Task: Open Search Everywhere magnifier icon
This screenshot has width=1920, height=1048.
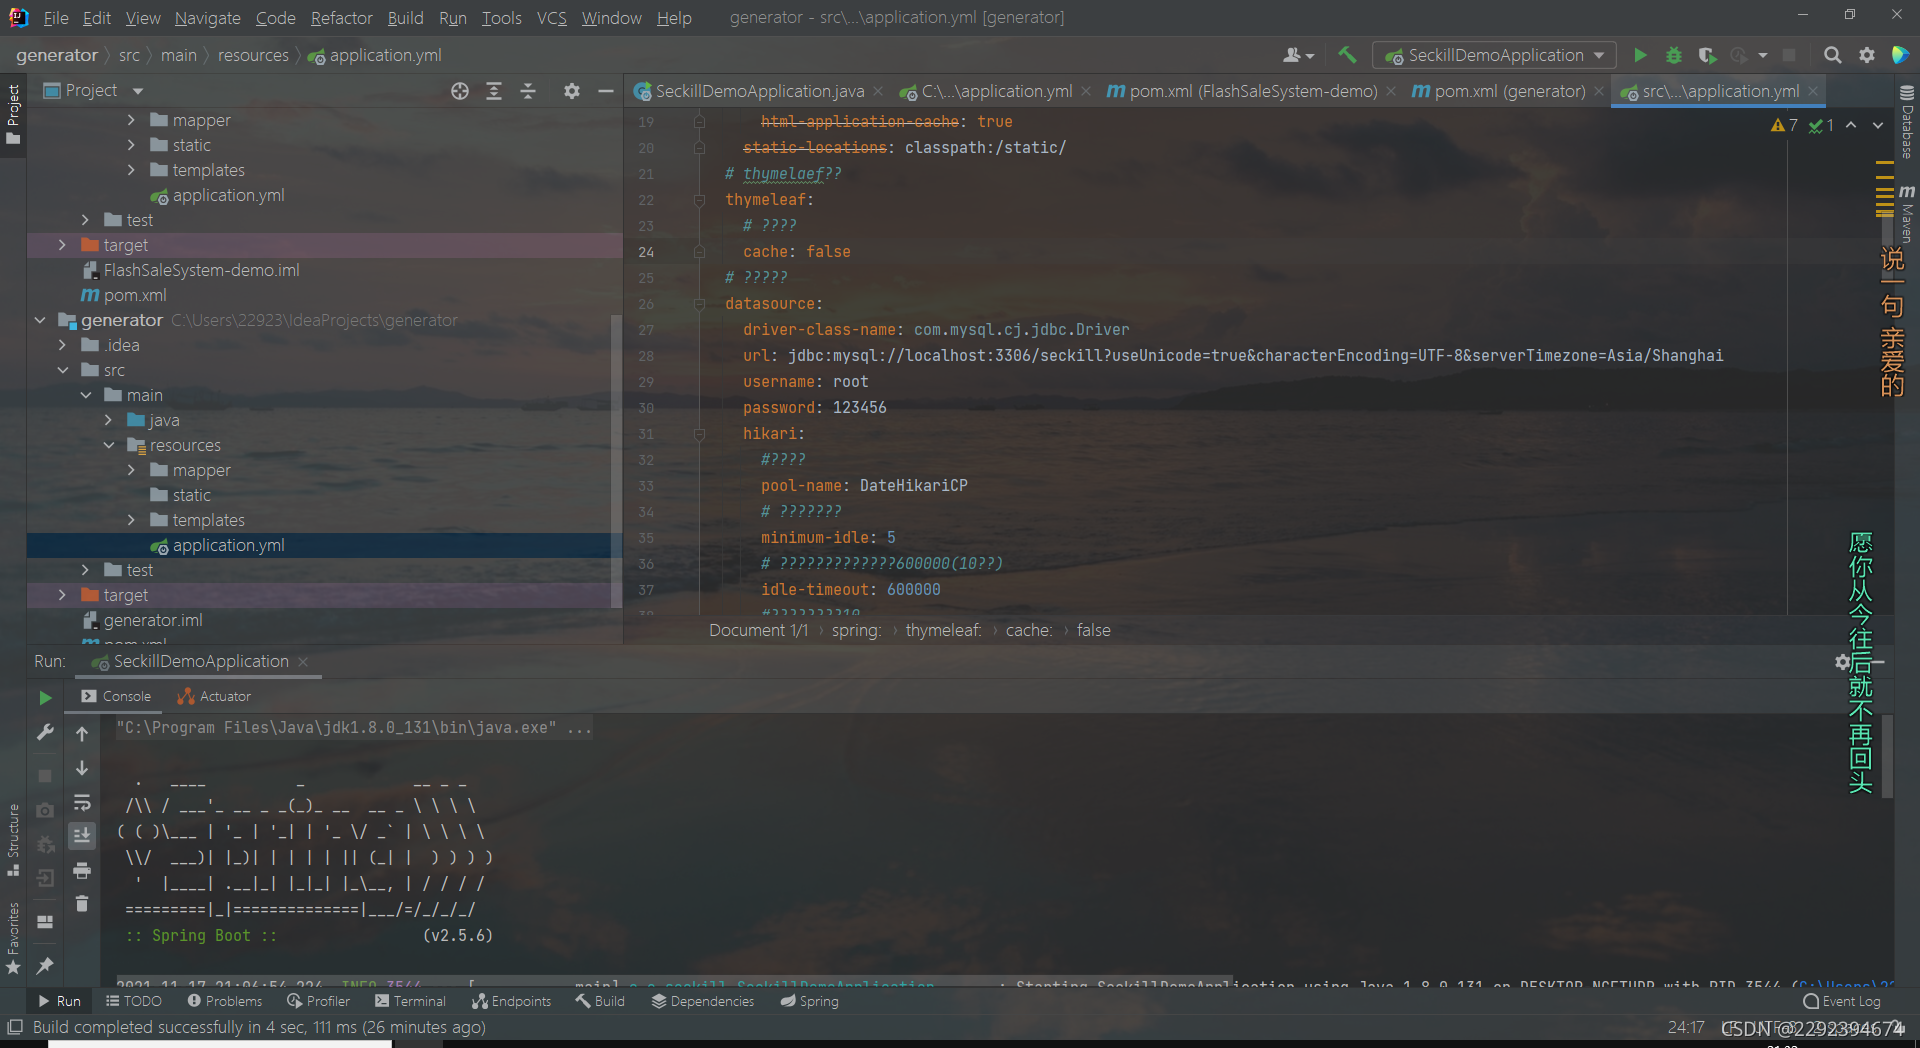Action: coord(1832,55)
